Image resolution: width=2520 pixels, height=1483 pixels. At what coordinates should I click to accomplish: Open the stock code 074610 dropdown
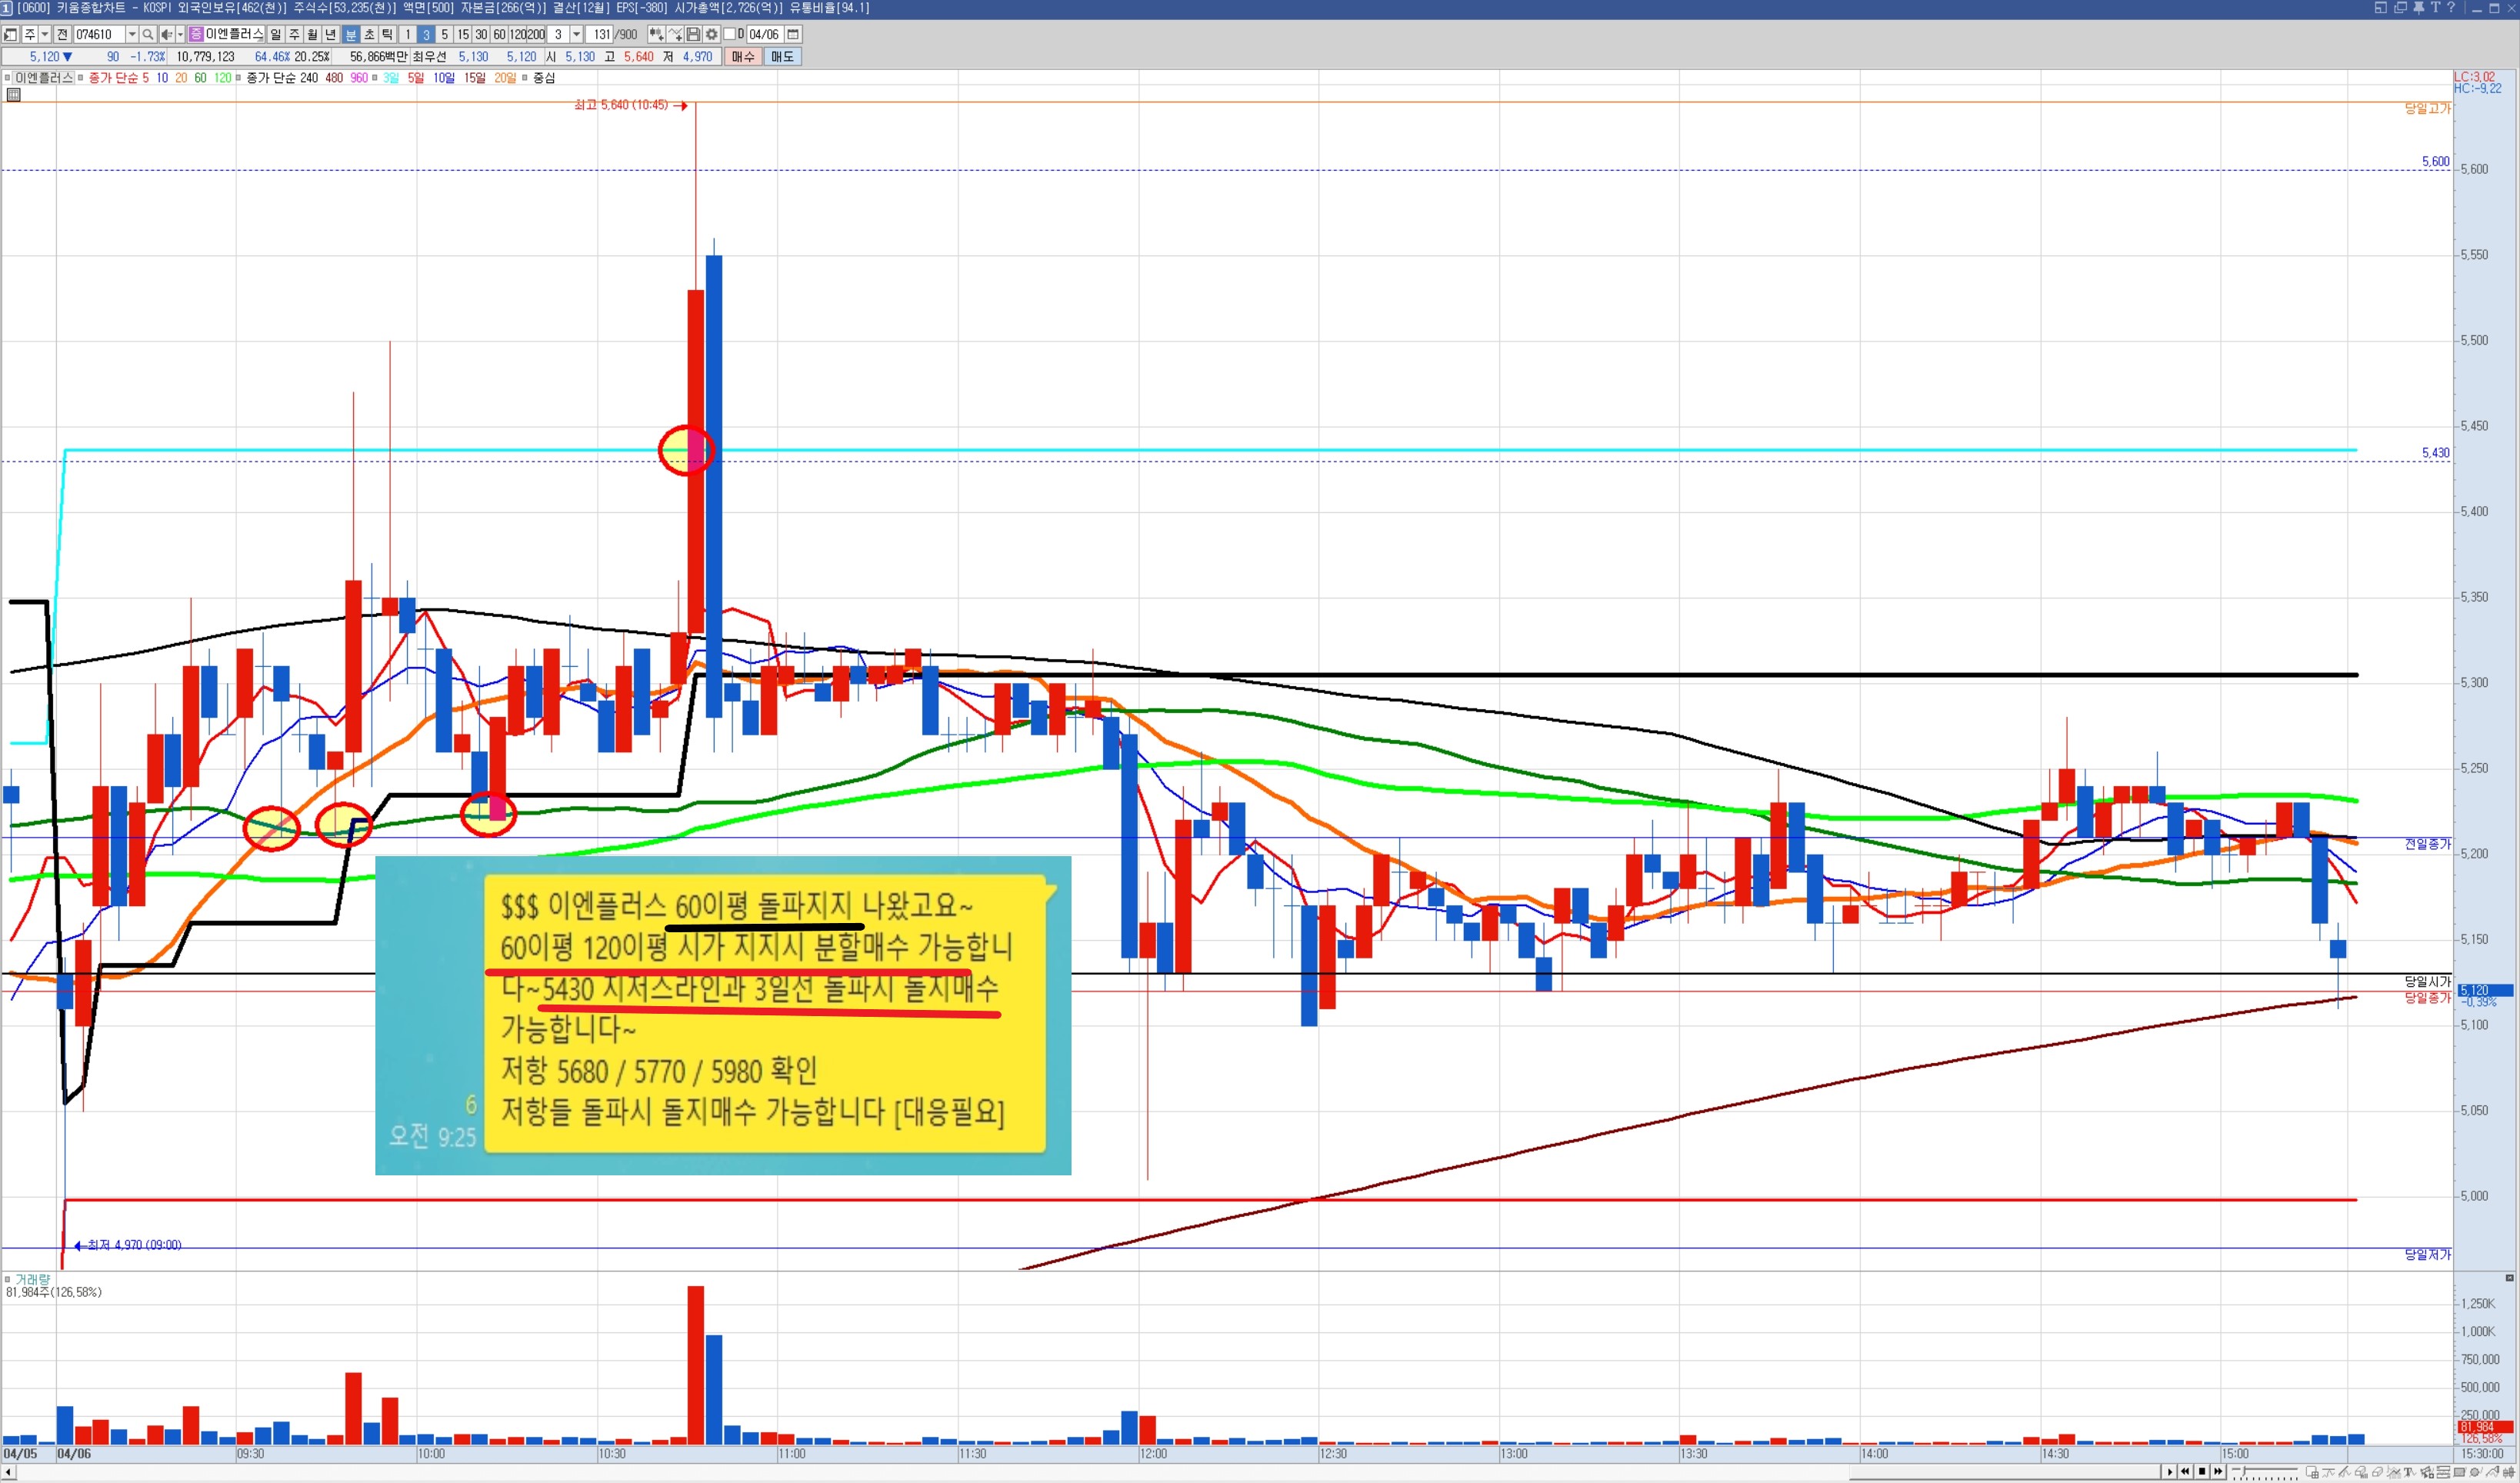point(131,35)
